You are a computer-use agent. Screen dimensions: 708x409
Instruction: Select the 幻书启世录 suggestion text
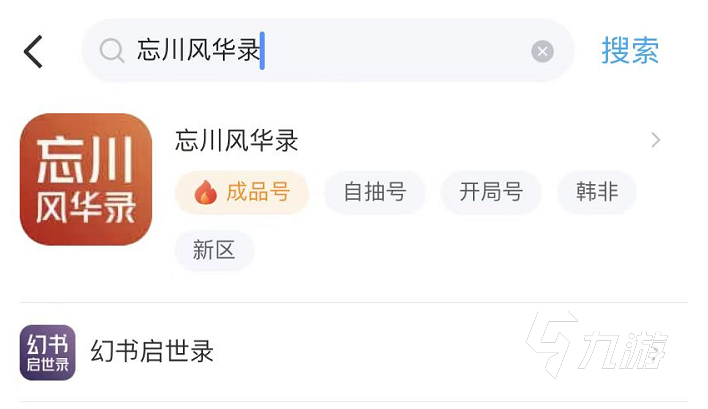point(152,352)
